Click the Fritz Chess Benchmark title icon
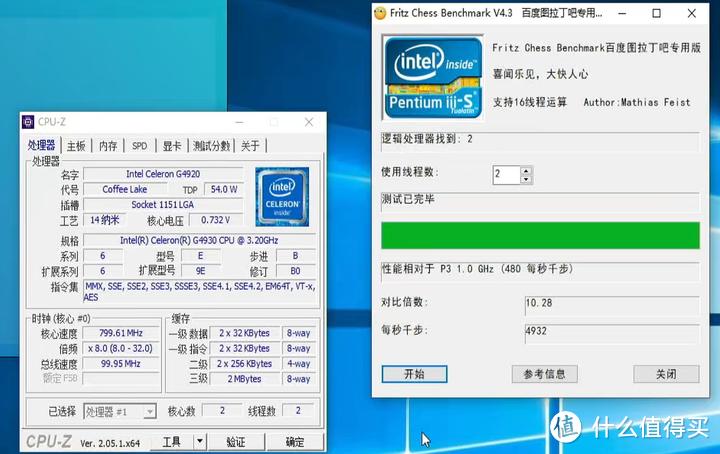 [380, 14]
